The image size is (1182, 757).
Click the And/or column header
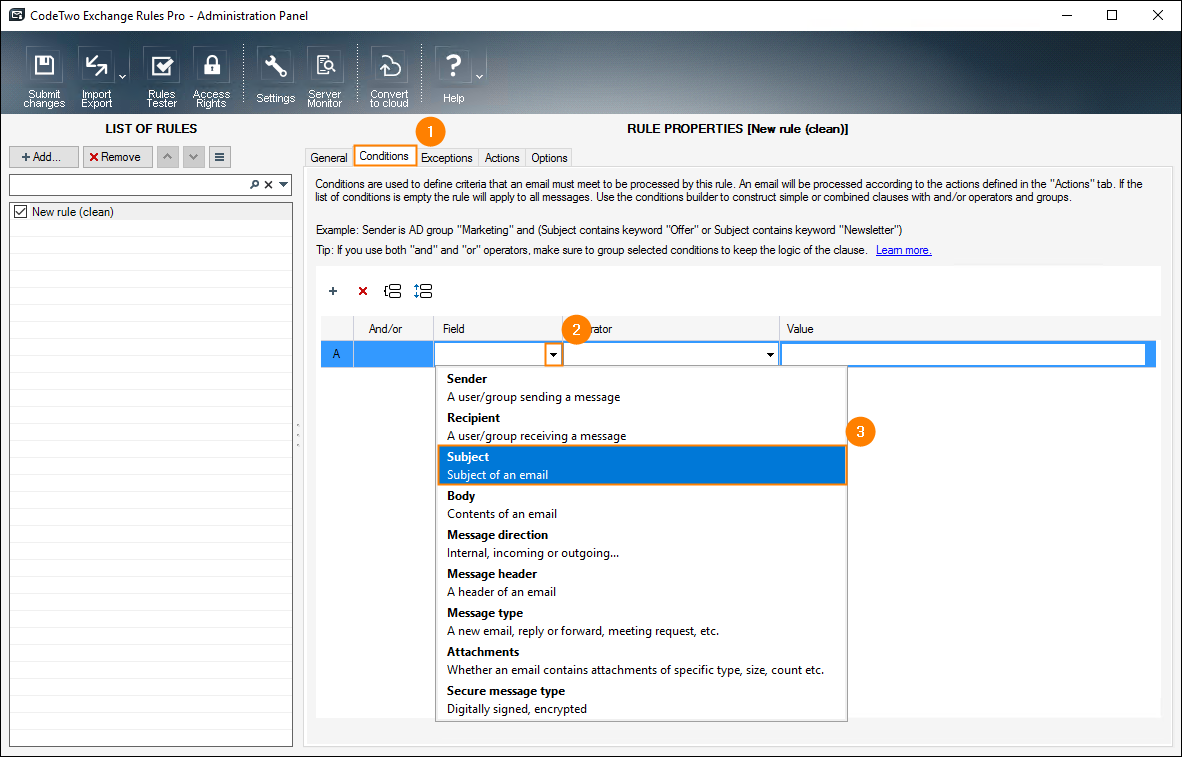coord(393,329)
